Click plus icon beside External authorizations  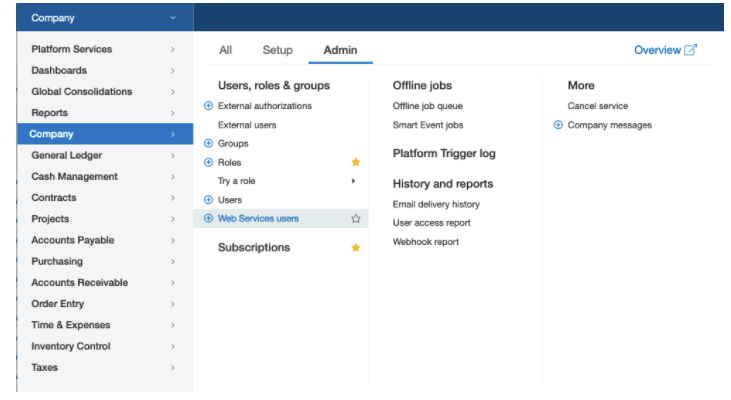[208, 106]
